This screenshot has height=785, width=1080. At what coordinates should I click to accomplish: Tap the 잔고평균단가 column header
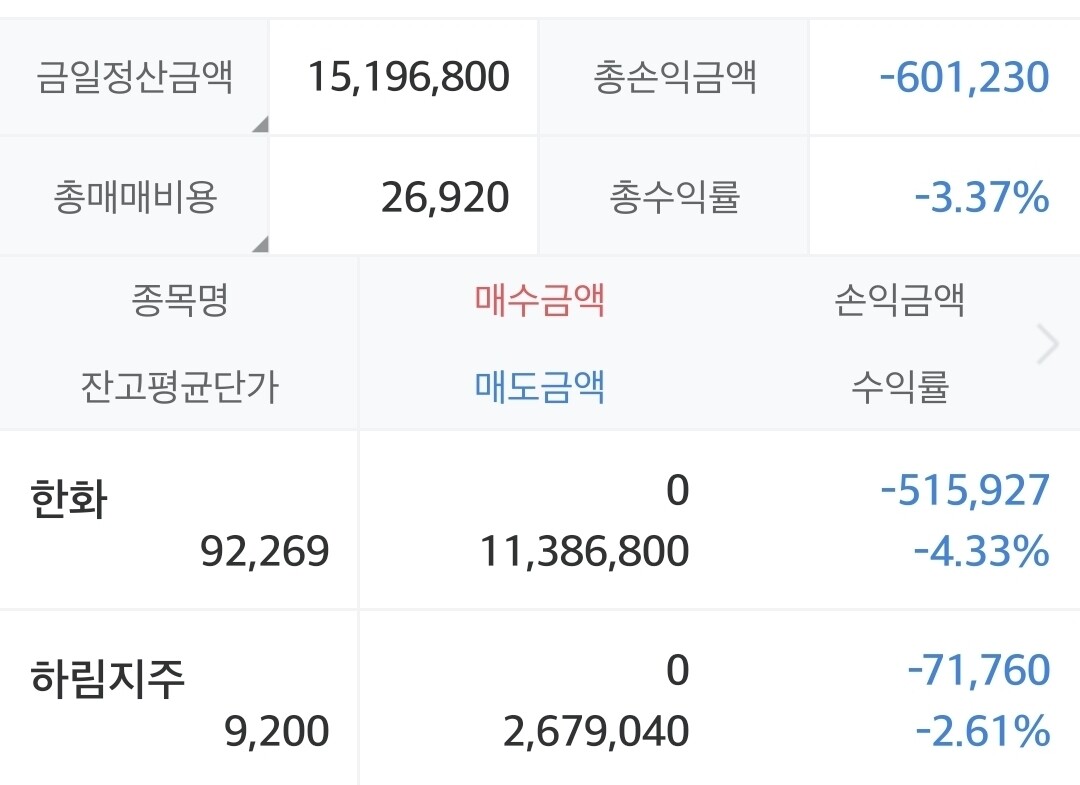pyautogui.click(x=180, y=386)
